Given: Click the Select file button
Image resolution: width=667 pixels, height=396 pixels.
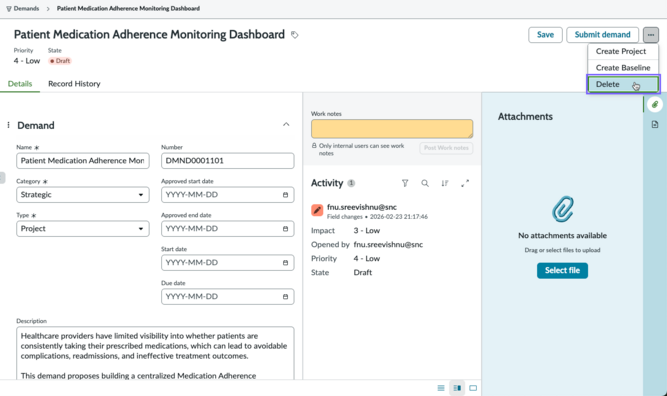Looking at the screenshot, I should point(562,271).
